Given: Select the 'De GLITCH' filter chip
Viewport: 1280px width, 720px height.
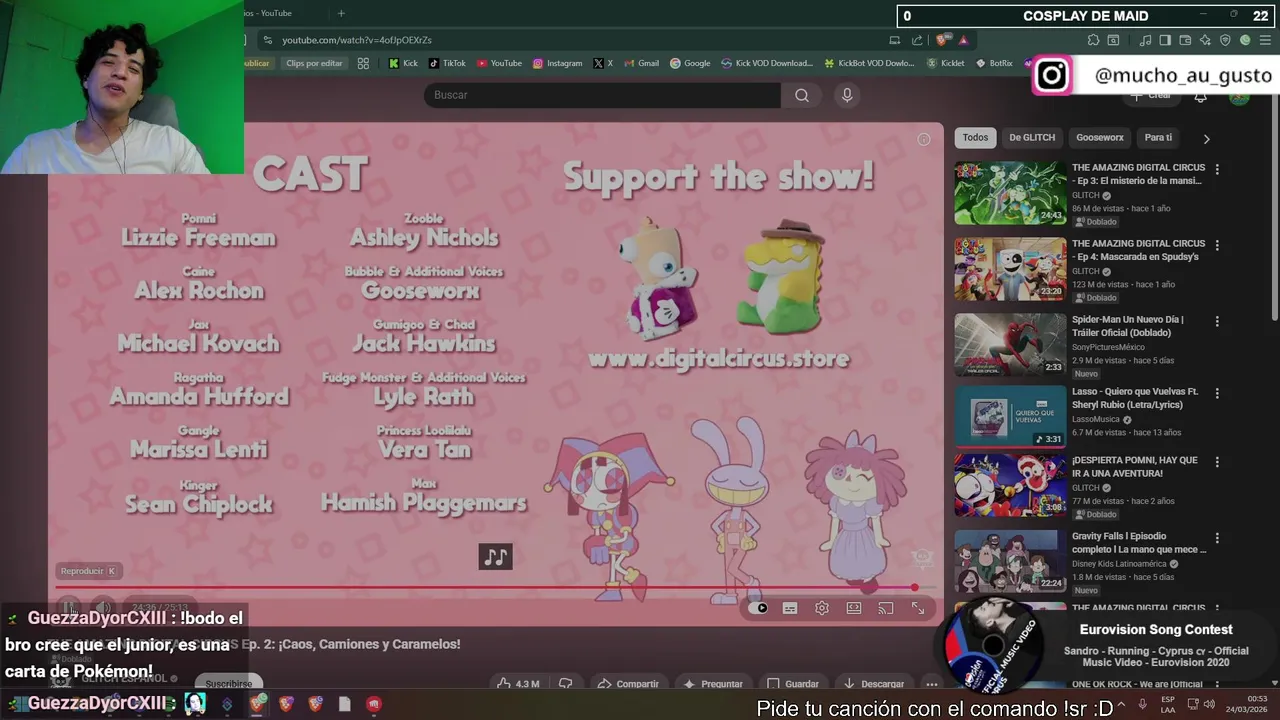Looking at the screenshot, I should click(1032, 138).
